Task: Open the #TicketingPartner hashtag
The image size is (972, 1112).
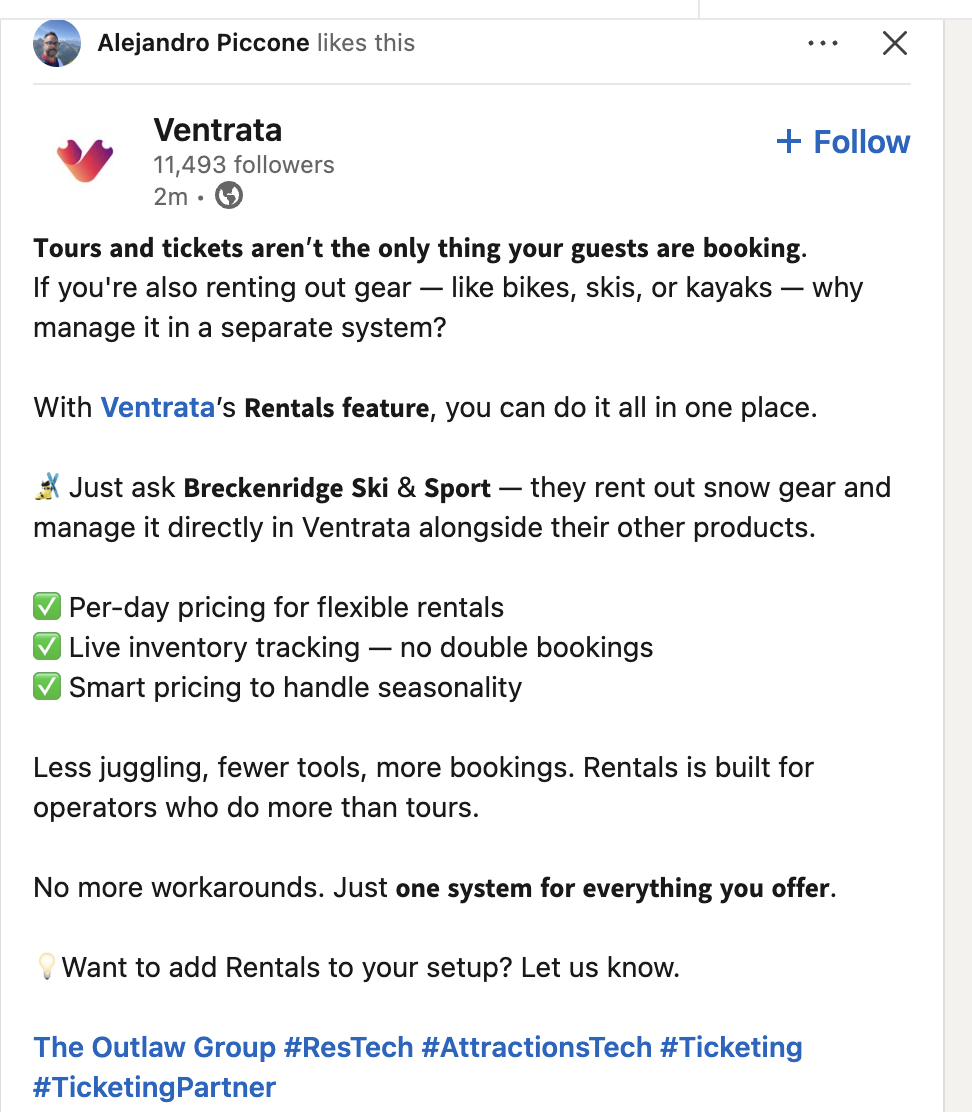Action: 155,1087
